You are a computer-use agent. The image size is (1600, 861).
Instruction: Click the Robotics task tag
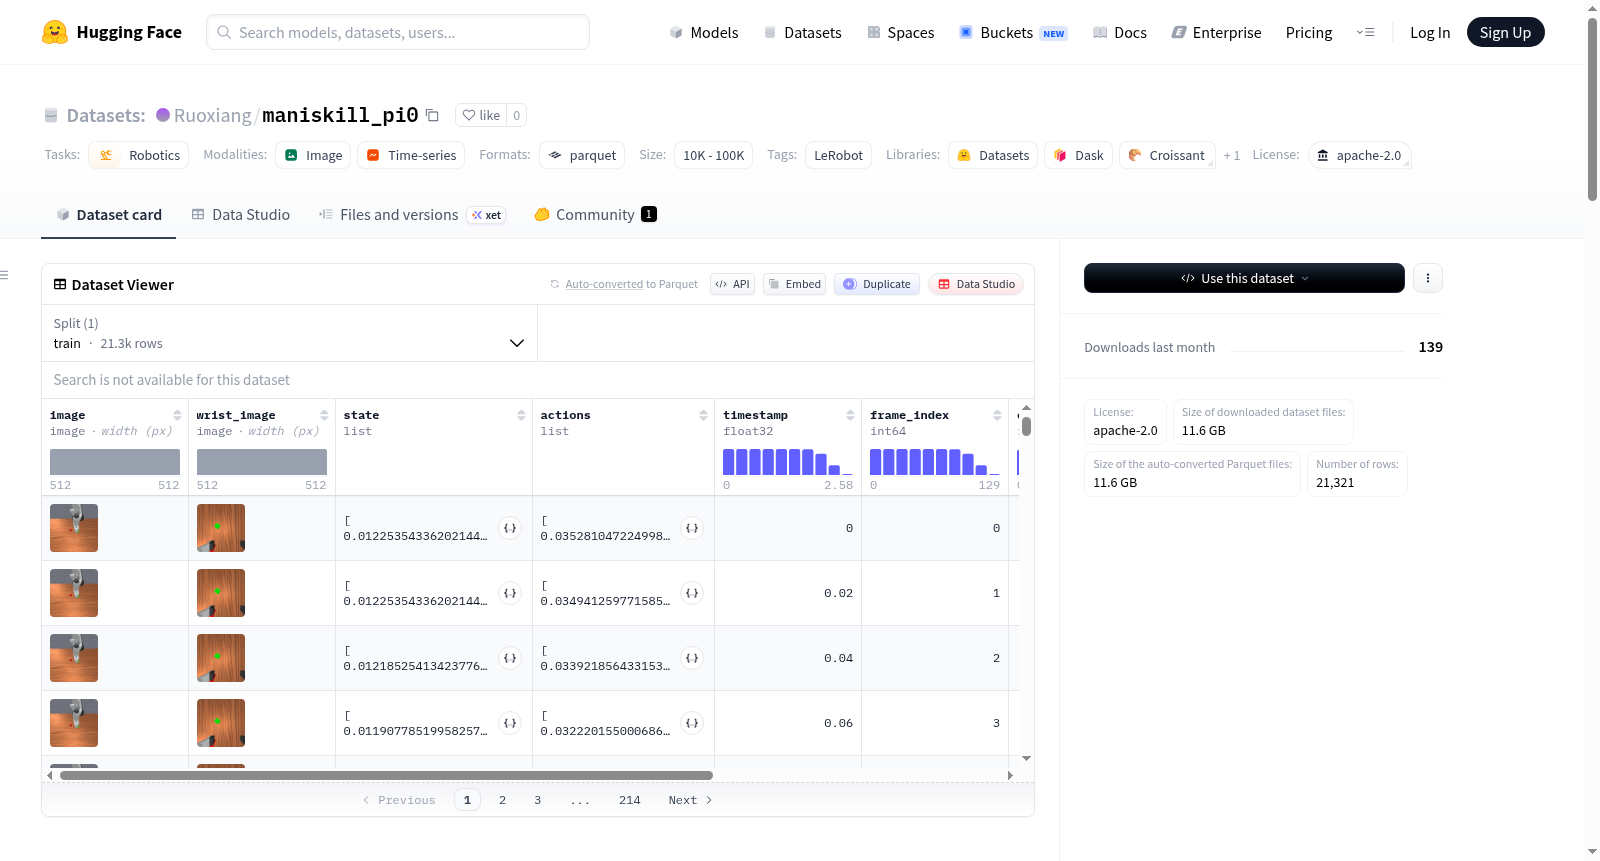point(139,155)
